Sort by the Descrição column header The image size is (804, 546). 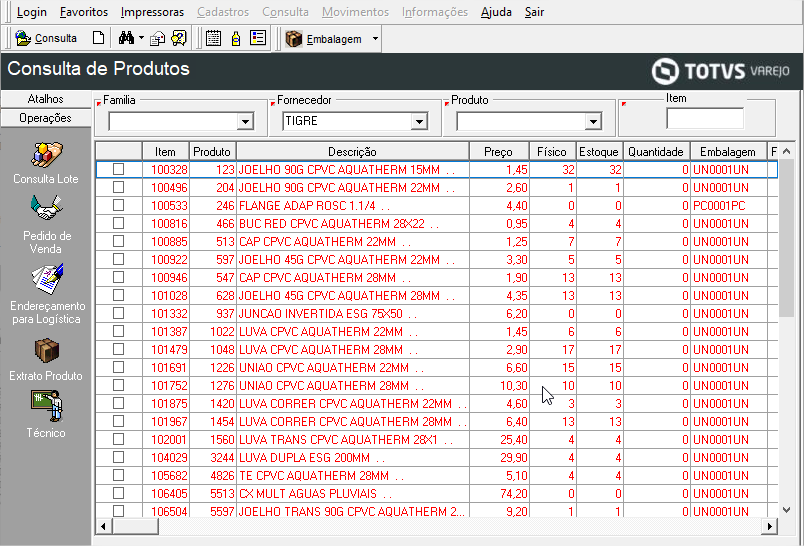pyautogui.click(x=352, y=152)
